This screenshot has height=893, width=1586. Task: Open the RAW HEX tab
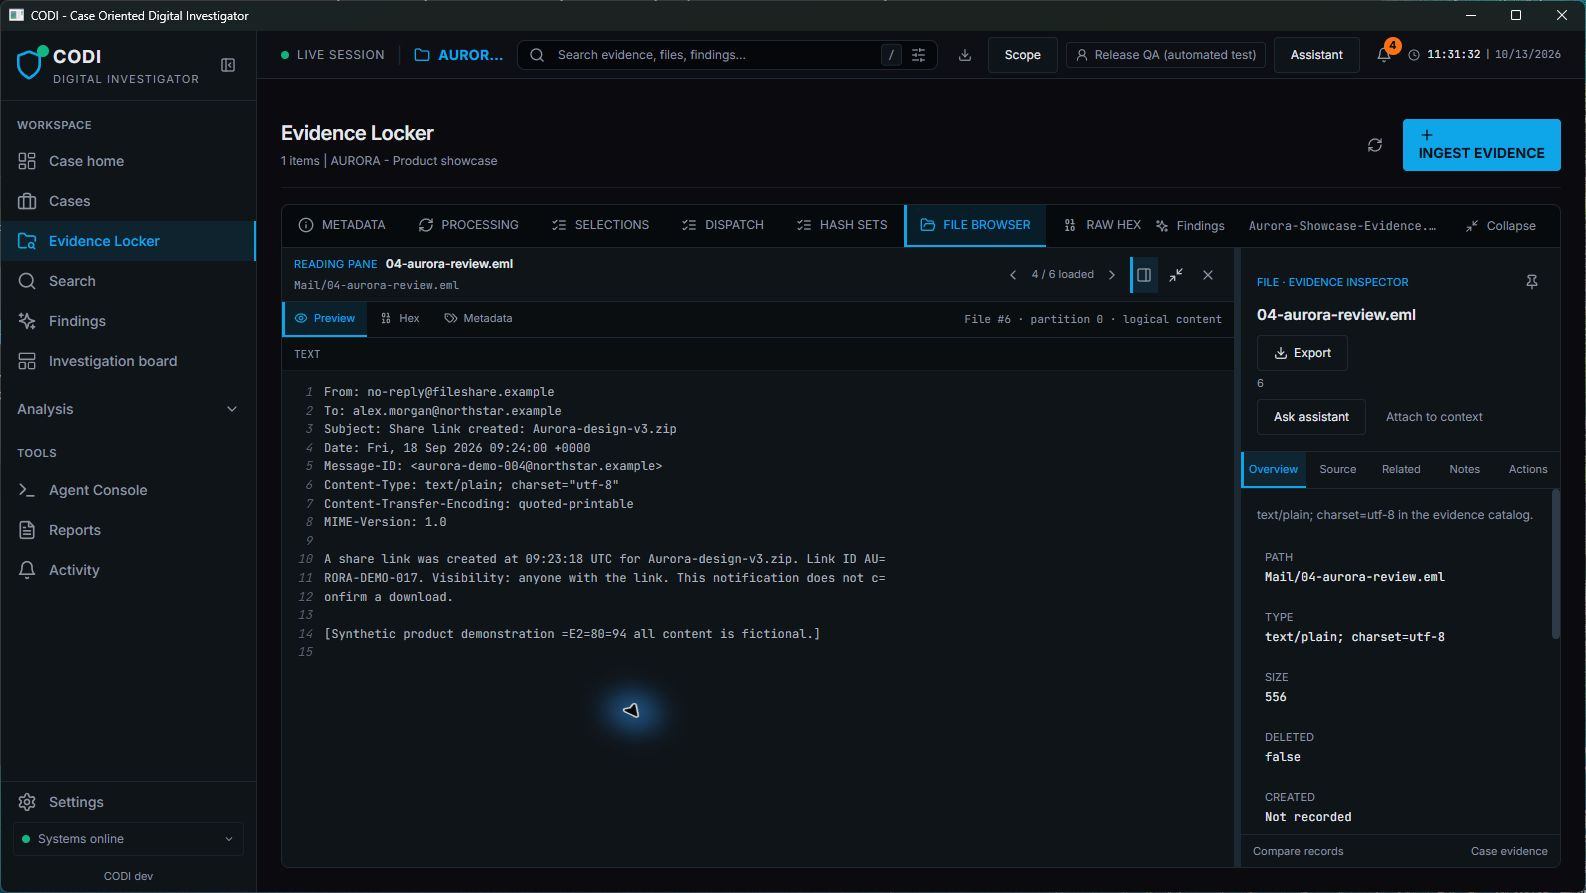click(1102, 225)
